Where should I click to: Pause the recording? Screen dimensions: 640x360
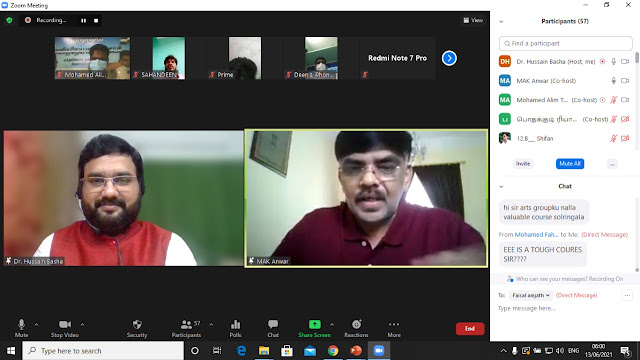point(83,20)
